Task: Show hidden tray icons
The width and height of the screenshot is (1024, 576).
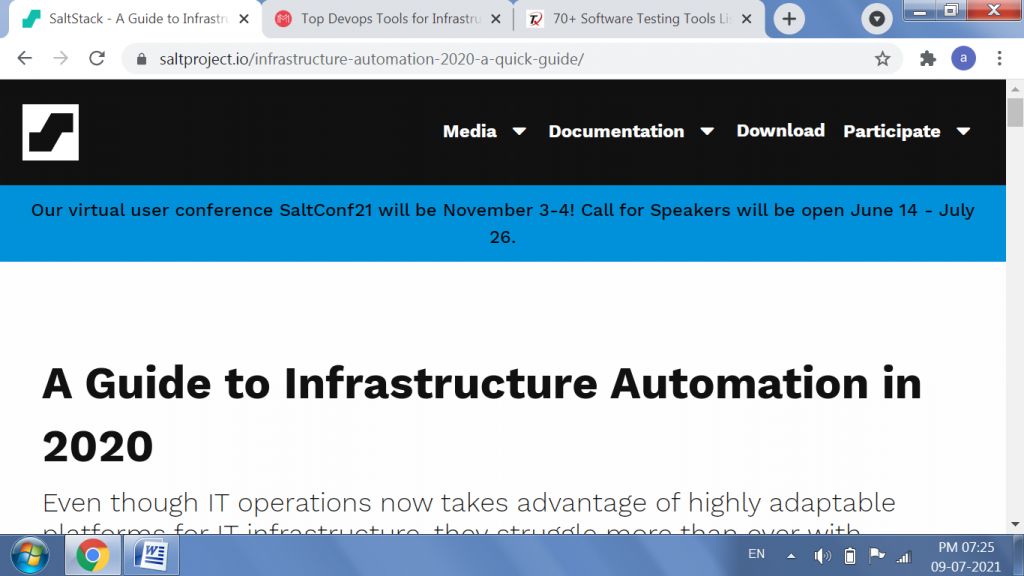Action: click(x=791, y=556)
